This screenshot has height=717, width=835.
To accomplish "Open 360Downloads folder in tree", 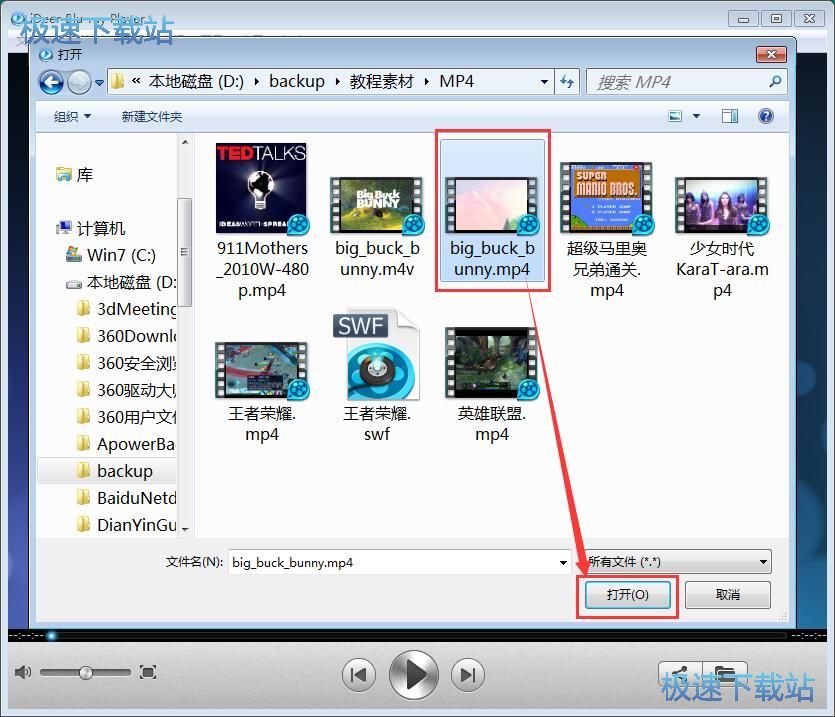I will point(127,336).
